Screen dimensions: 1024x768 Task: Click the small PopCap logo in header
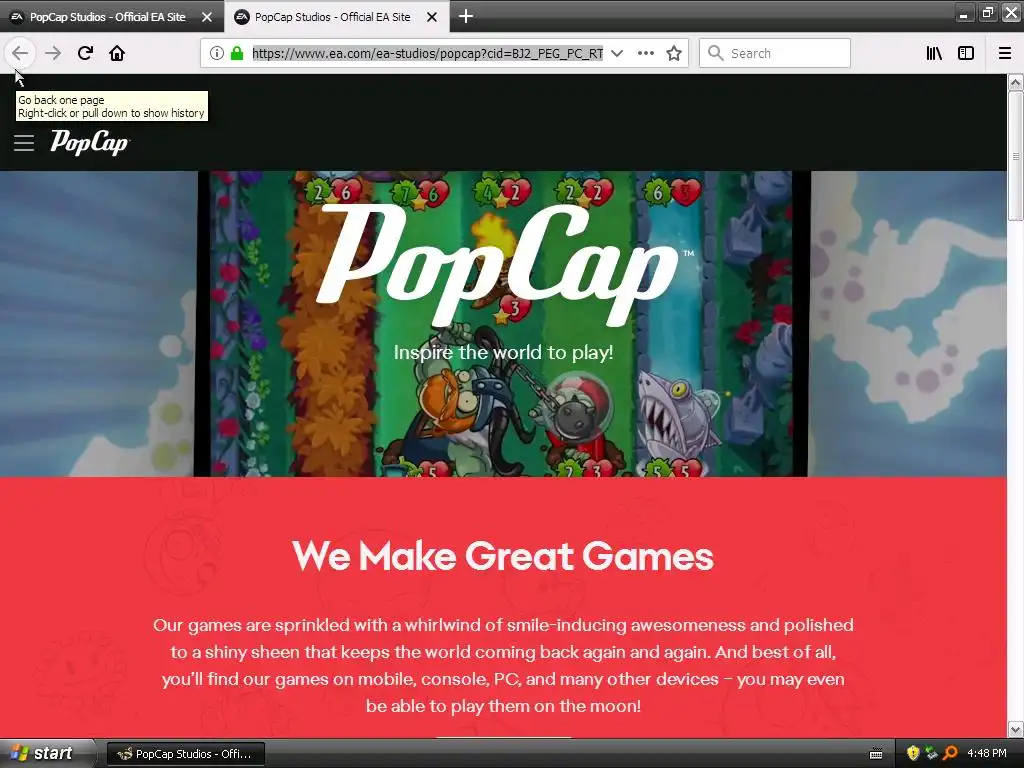coord(90,142)
